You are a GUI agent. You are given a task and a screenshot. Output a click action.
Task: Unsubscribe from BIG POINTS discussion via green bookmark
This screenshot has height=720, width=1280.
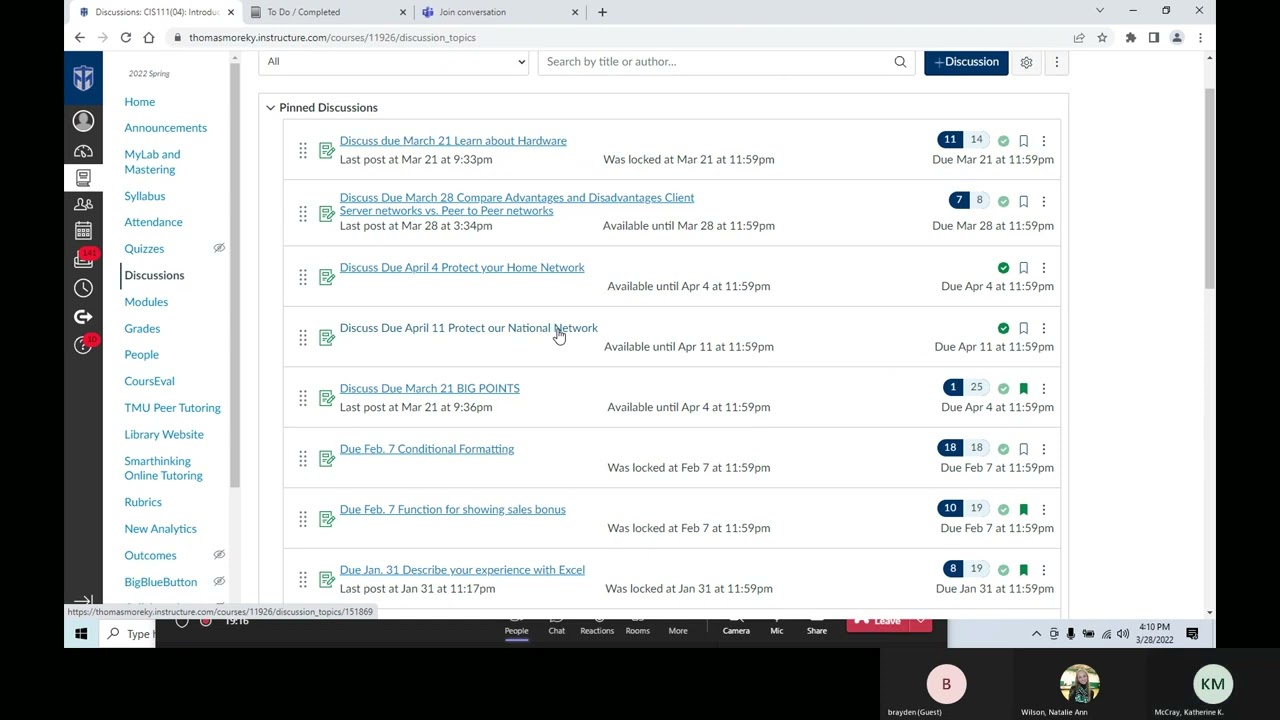click(x=1023, y=388)
